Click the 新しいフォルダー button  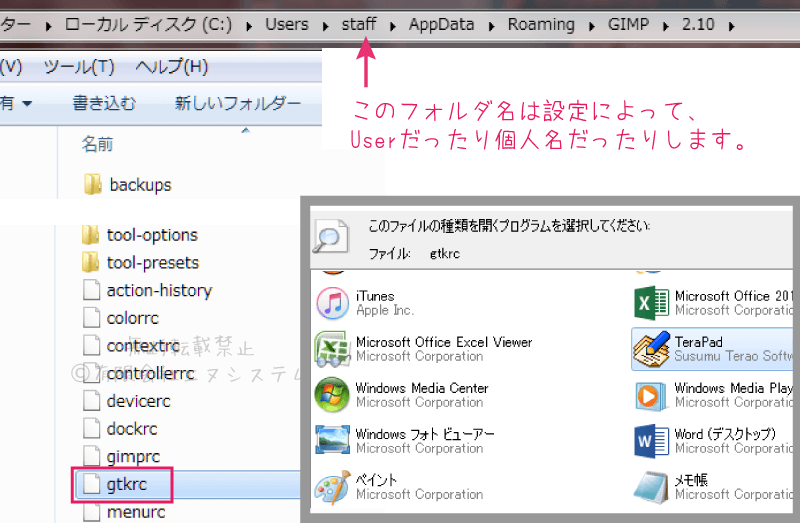click(238, 103)
